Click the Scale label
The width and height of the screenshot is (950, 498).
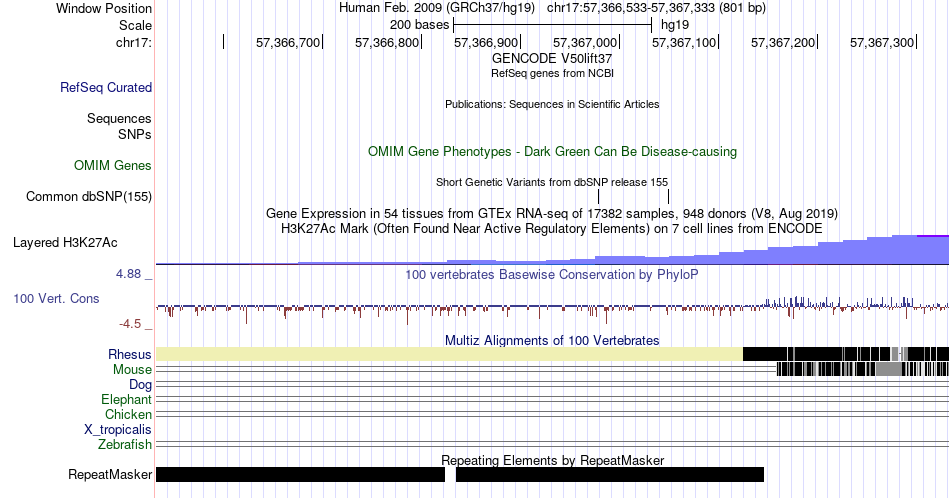tap(135, 25)
